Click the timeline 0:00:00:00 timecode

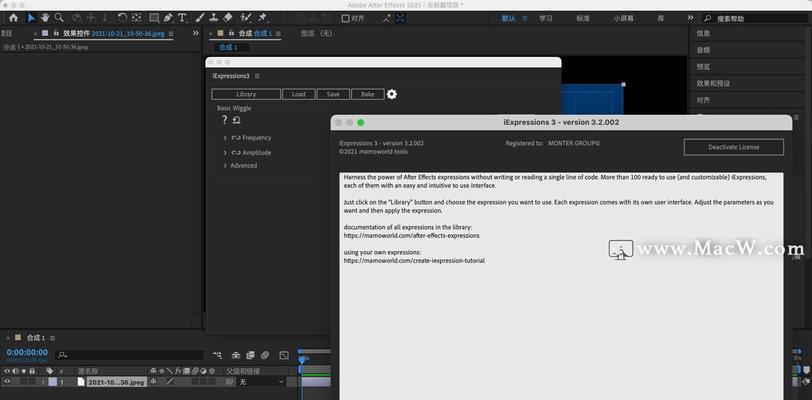tap(27, 352)
